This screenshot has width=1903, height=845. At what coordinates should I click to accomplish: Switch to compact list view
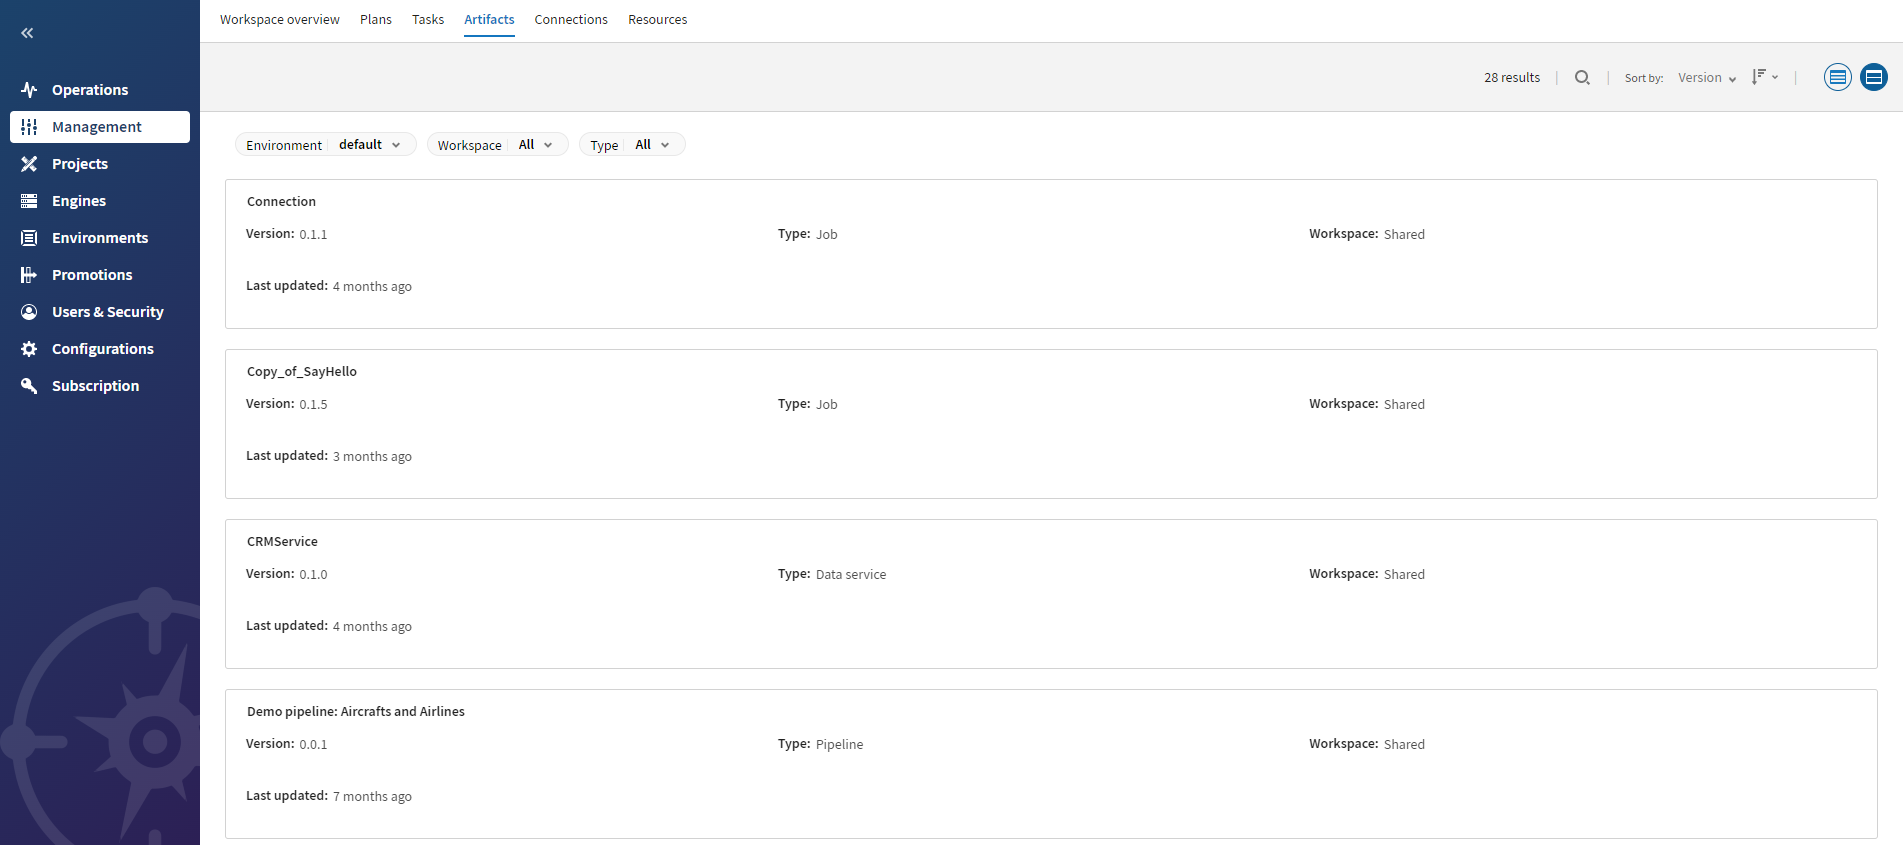pos(1837,77)
